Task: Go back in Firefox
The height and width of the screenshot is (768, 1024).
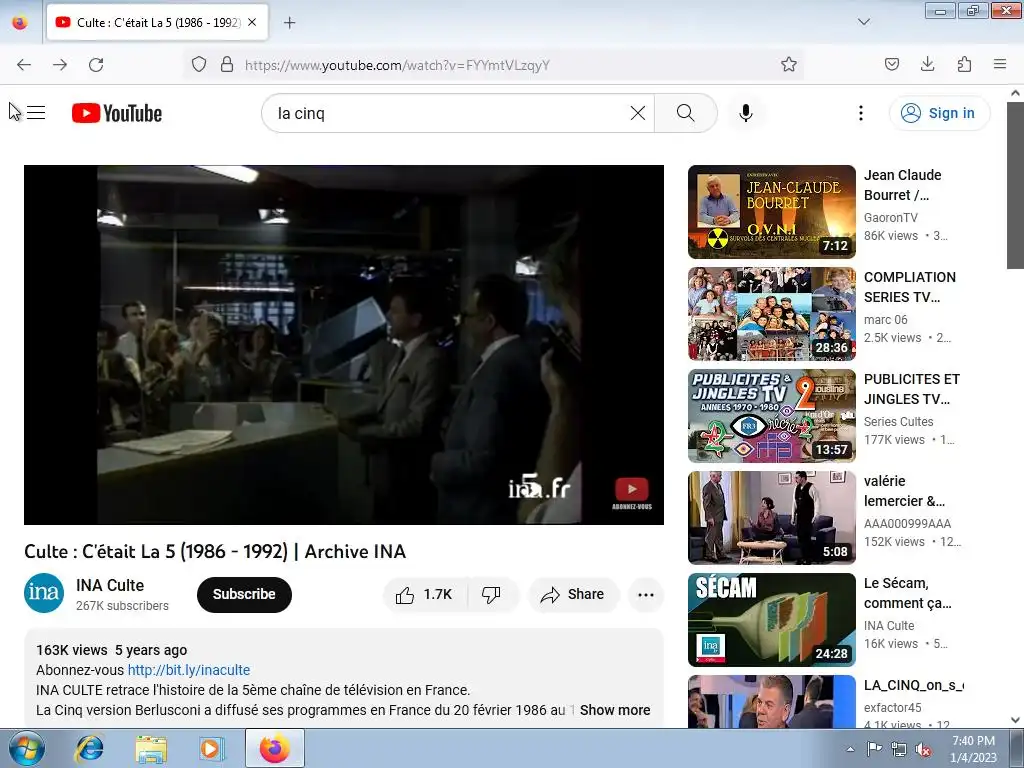Action: click(24, 65)
